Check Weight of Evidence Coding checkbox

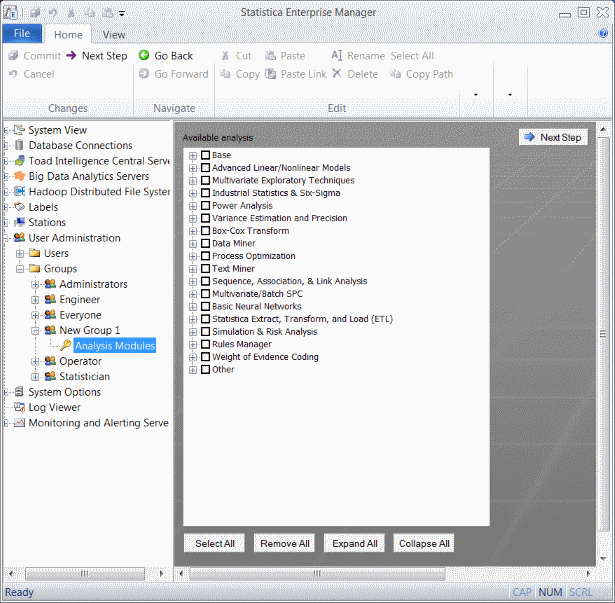(x=206, y=357)
